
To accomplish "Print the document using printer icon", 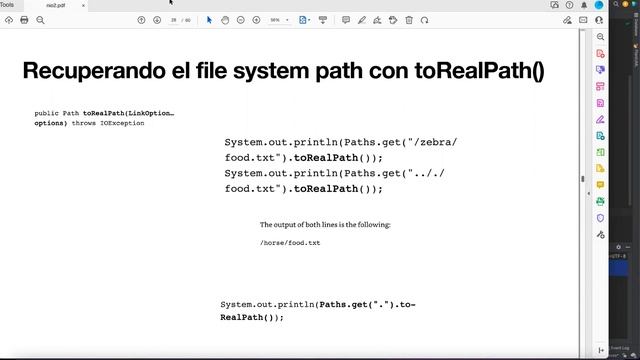I will 24,20.
